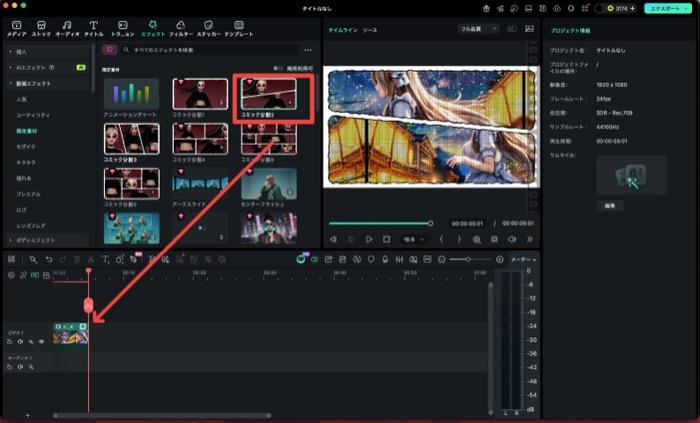Open the export button dropdown arrow
Viewport: 700px width, 423px height.
(x=687, y=8)
